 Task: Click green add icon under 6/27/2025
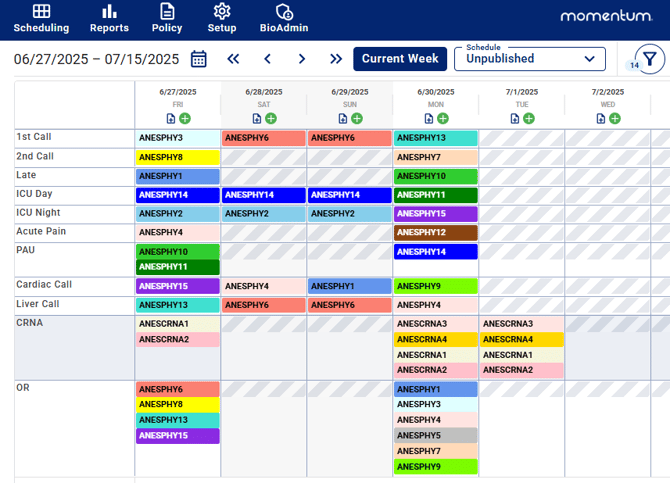(185, 118)
